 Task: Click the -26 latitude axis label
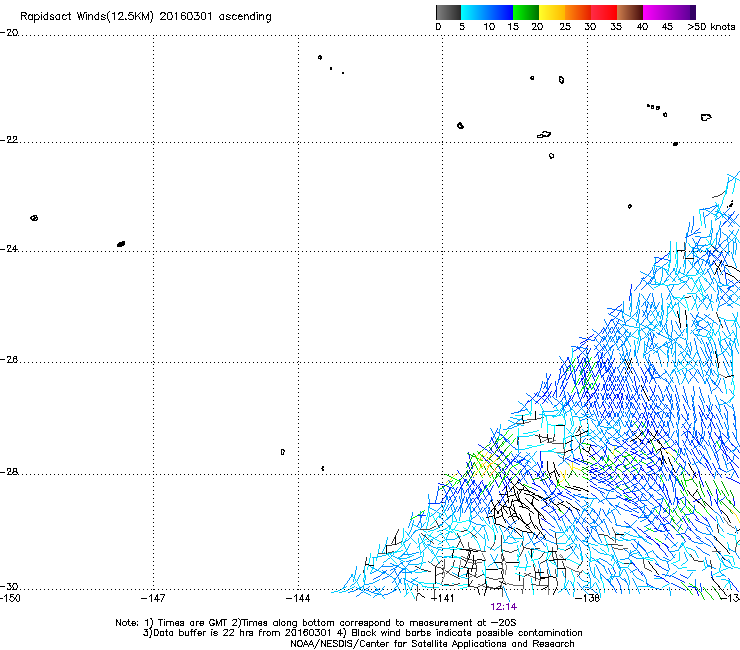pyautogui.click(x=9, y=360)
